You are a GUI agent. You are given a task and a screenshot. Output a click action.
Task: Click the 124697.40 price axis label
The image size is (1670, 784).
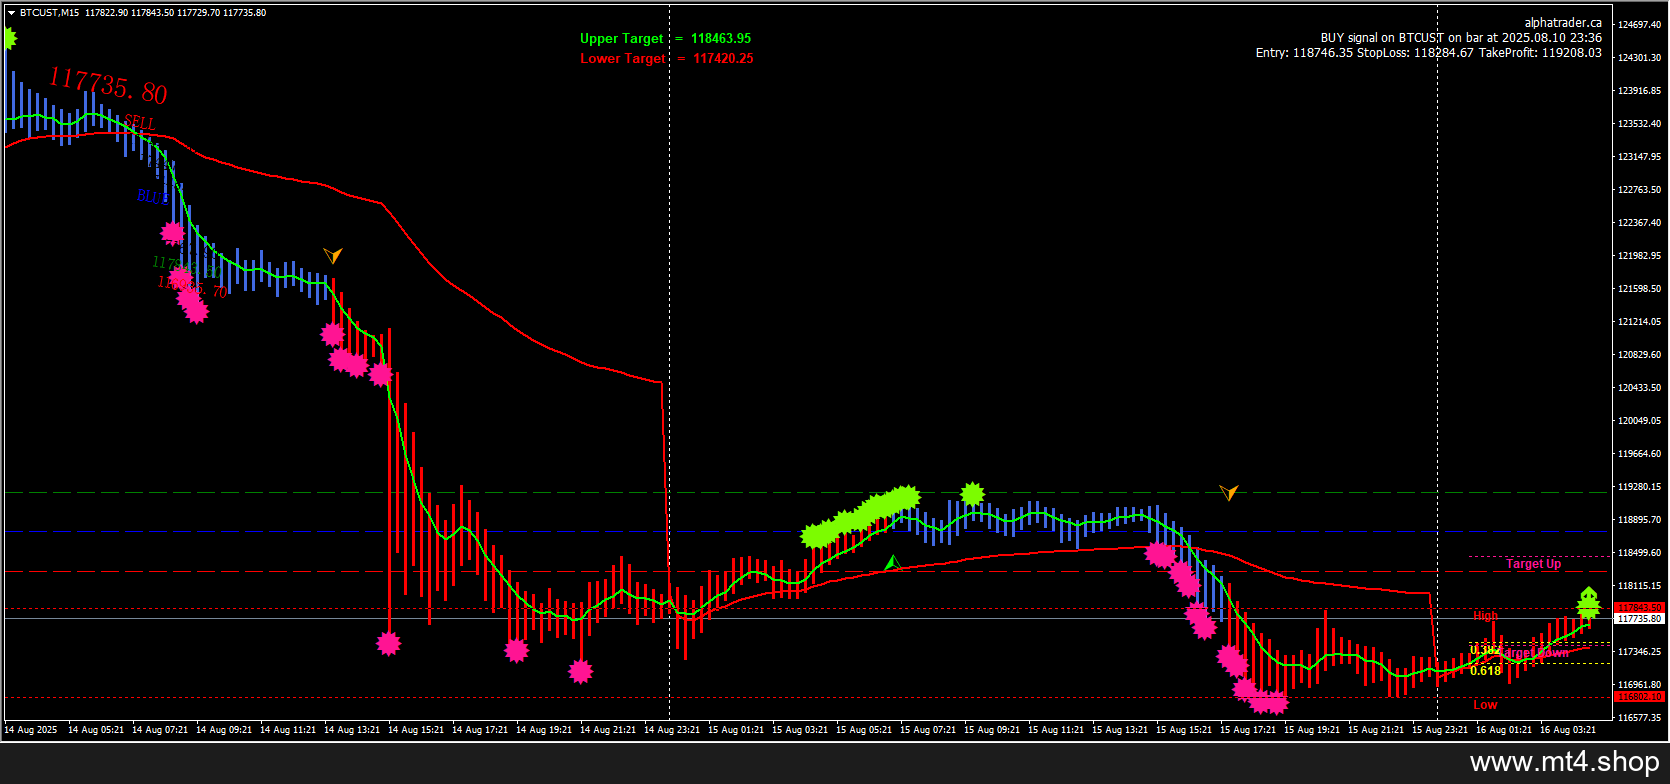click(x=1639, y=24)
